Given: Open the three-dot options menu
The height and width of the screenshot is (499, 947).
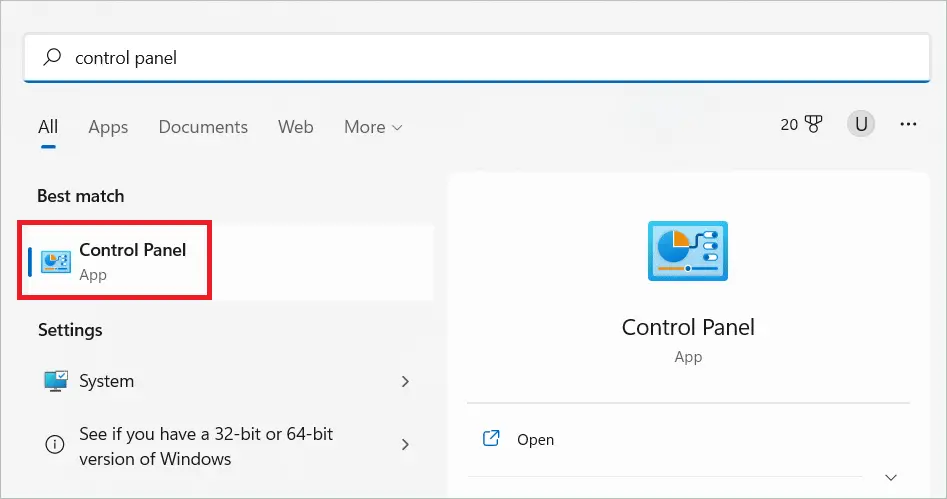Looking at the screenshot, I should (908, 124).
